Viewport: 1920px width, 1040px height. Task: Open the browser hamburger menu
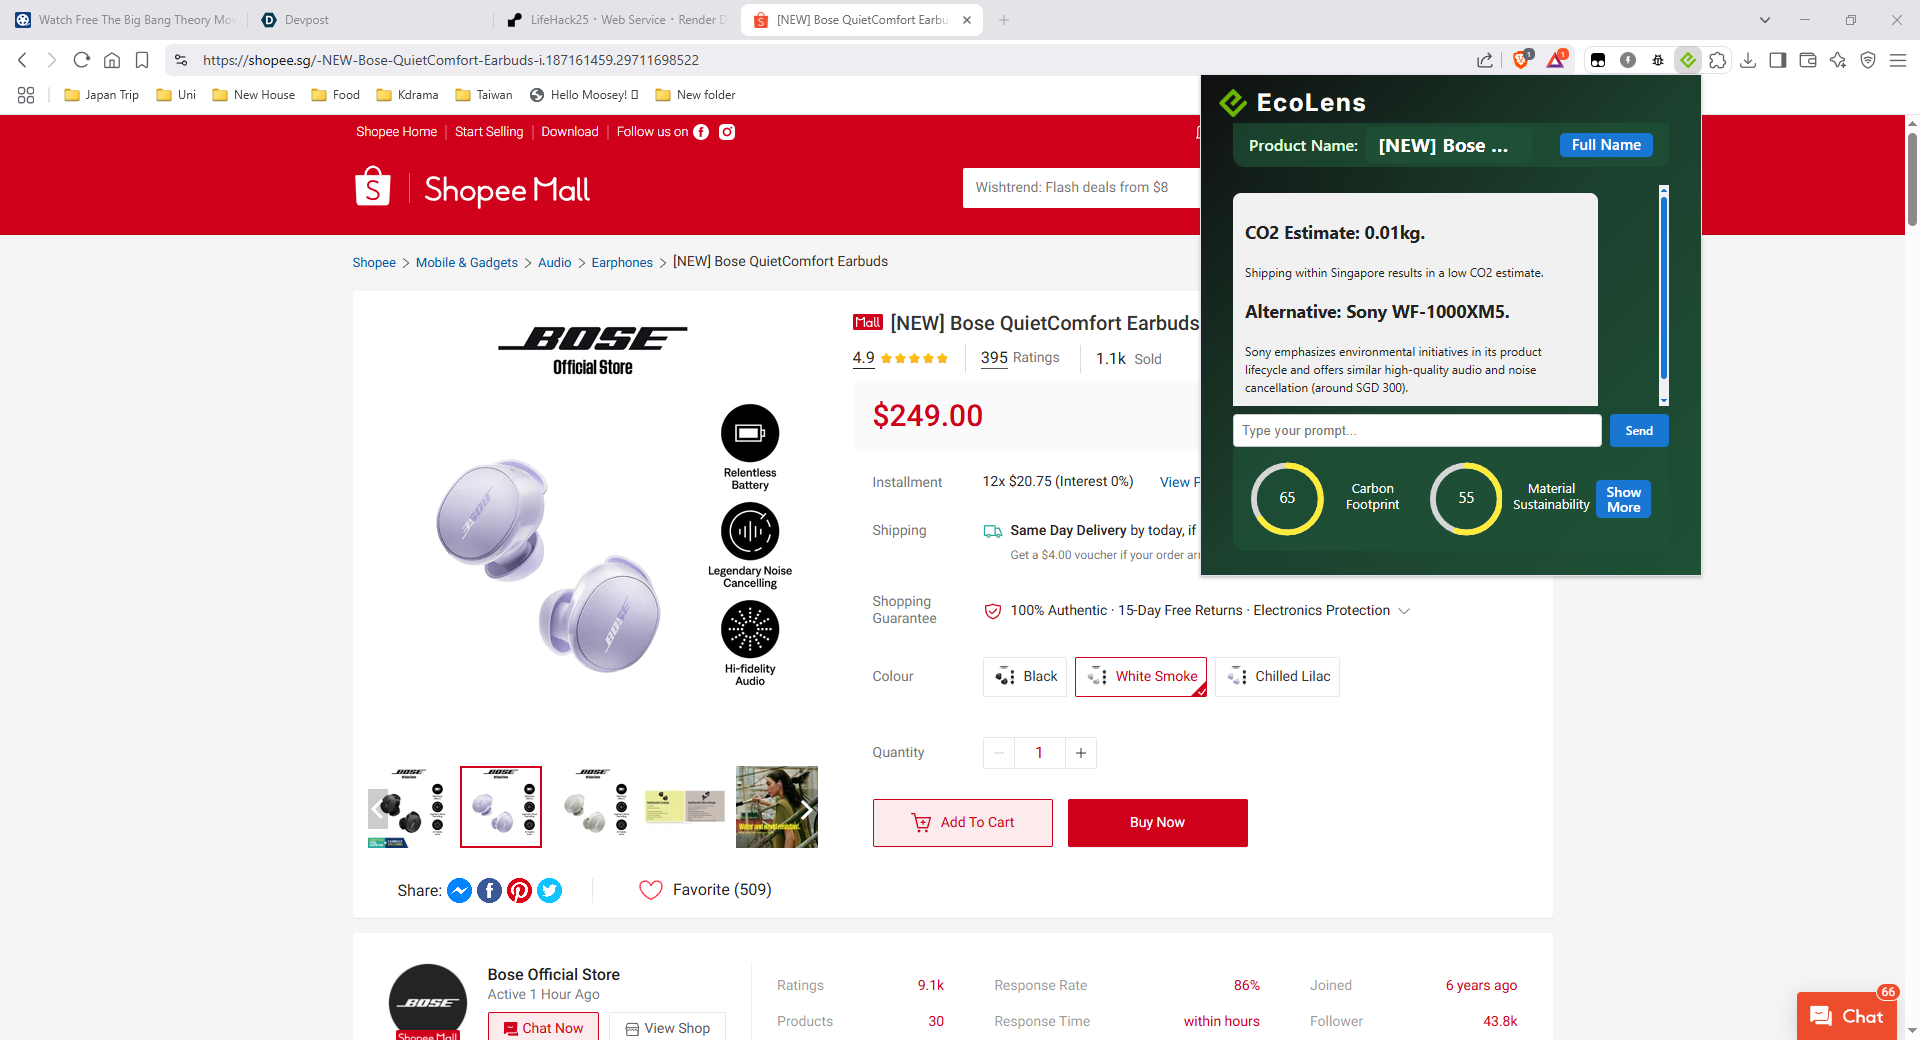coord(1898,60)
